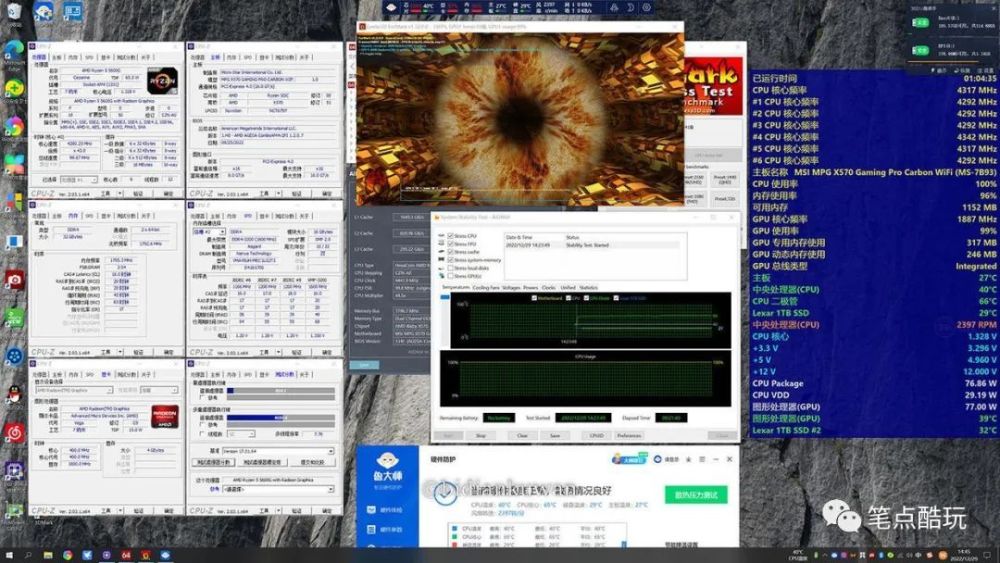The height and width of the screenshot is (563, 1000).
Task: Expand 工具 arrow in CPU-Z processor window
Action: (x=120, y=193)
